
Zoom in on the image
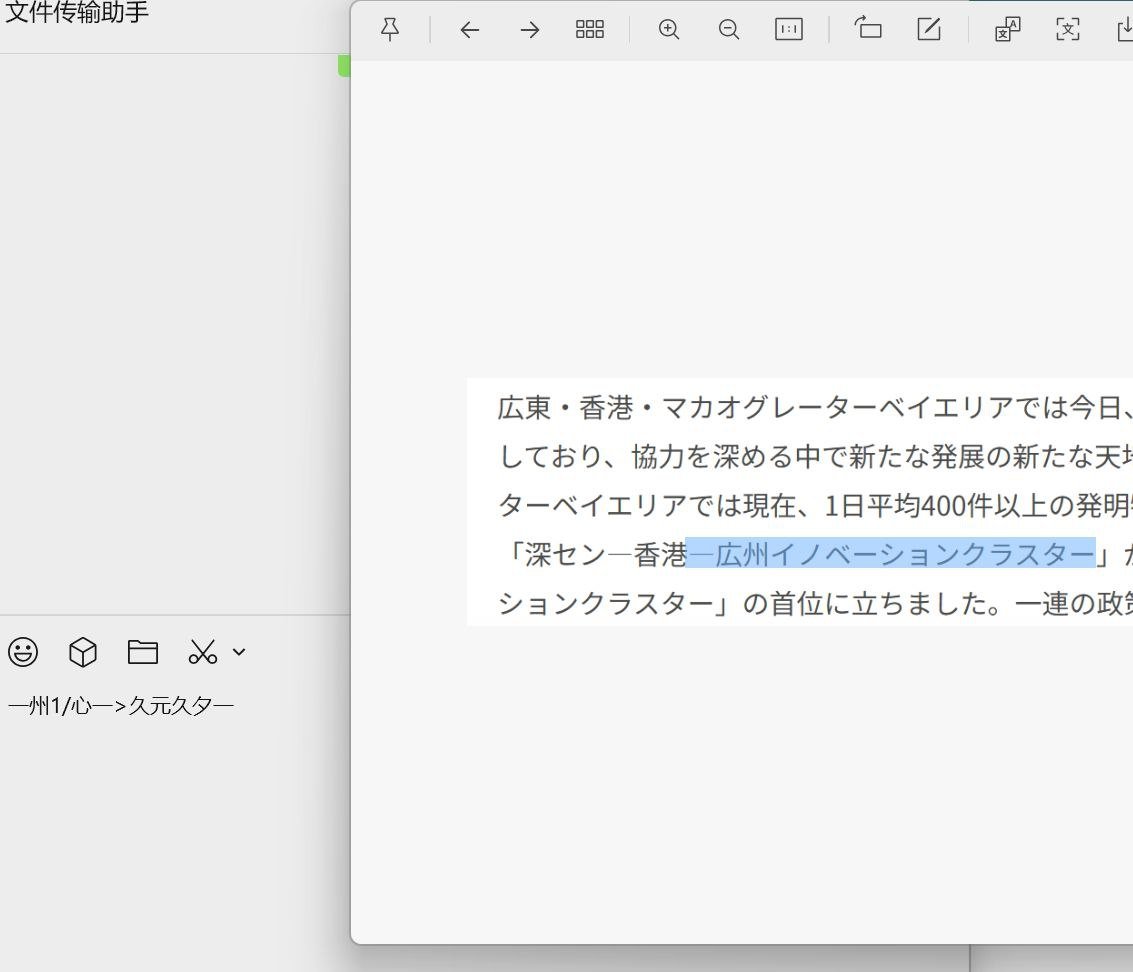point(669,30)
